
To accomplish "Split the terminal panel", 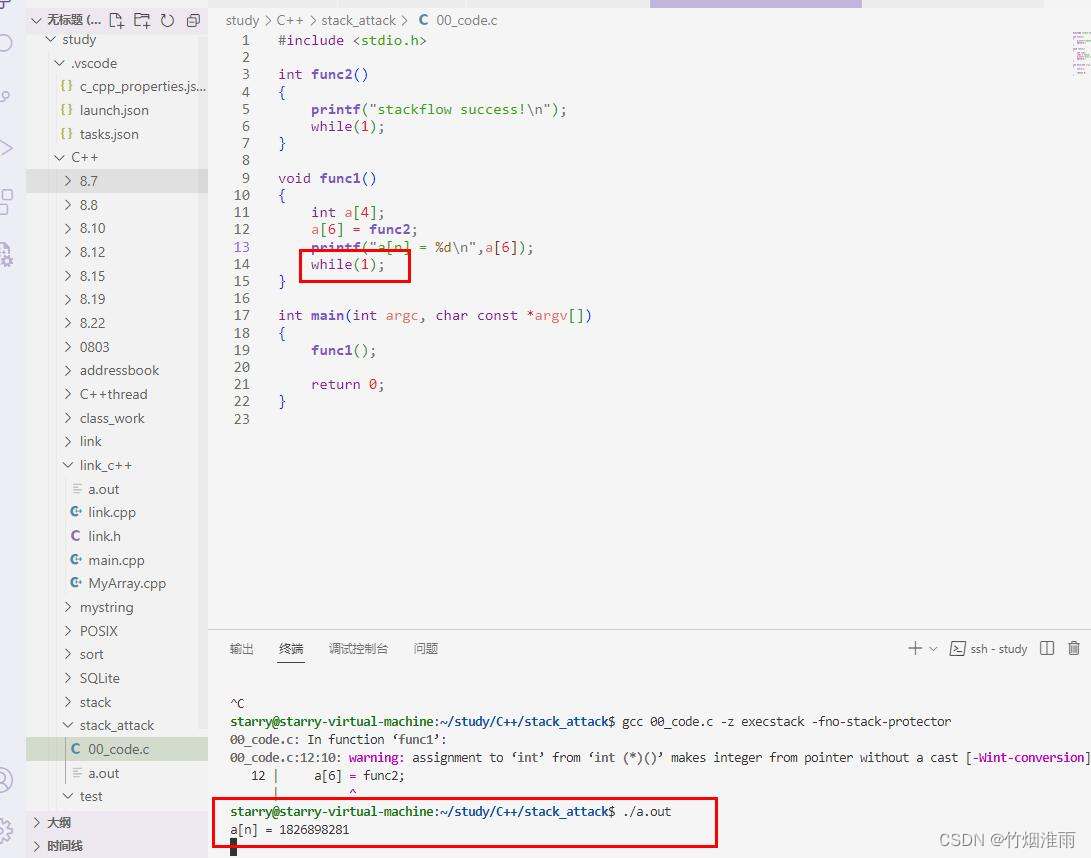I will 1046,648.
